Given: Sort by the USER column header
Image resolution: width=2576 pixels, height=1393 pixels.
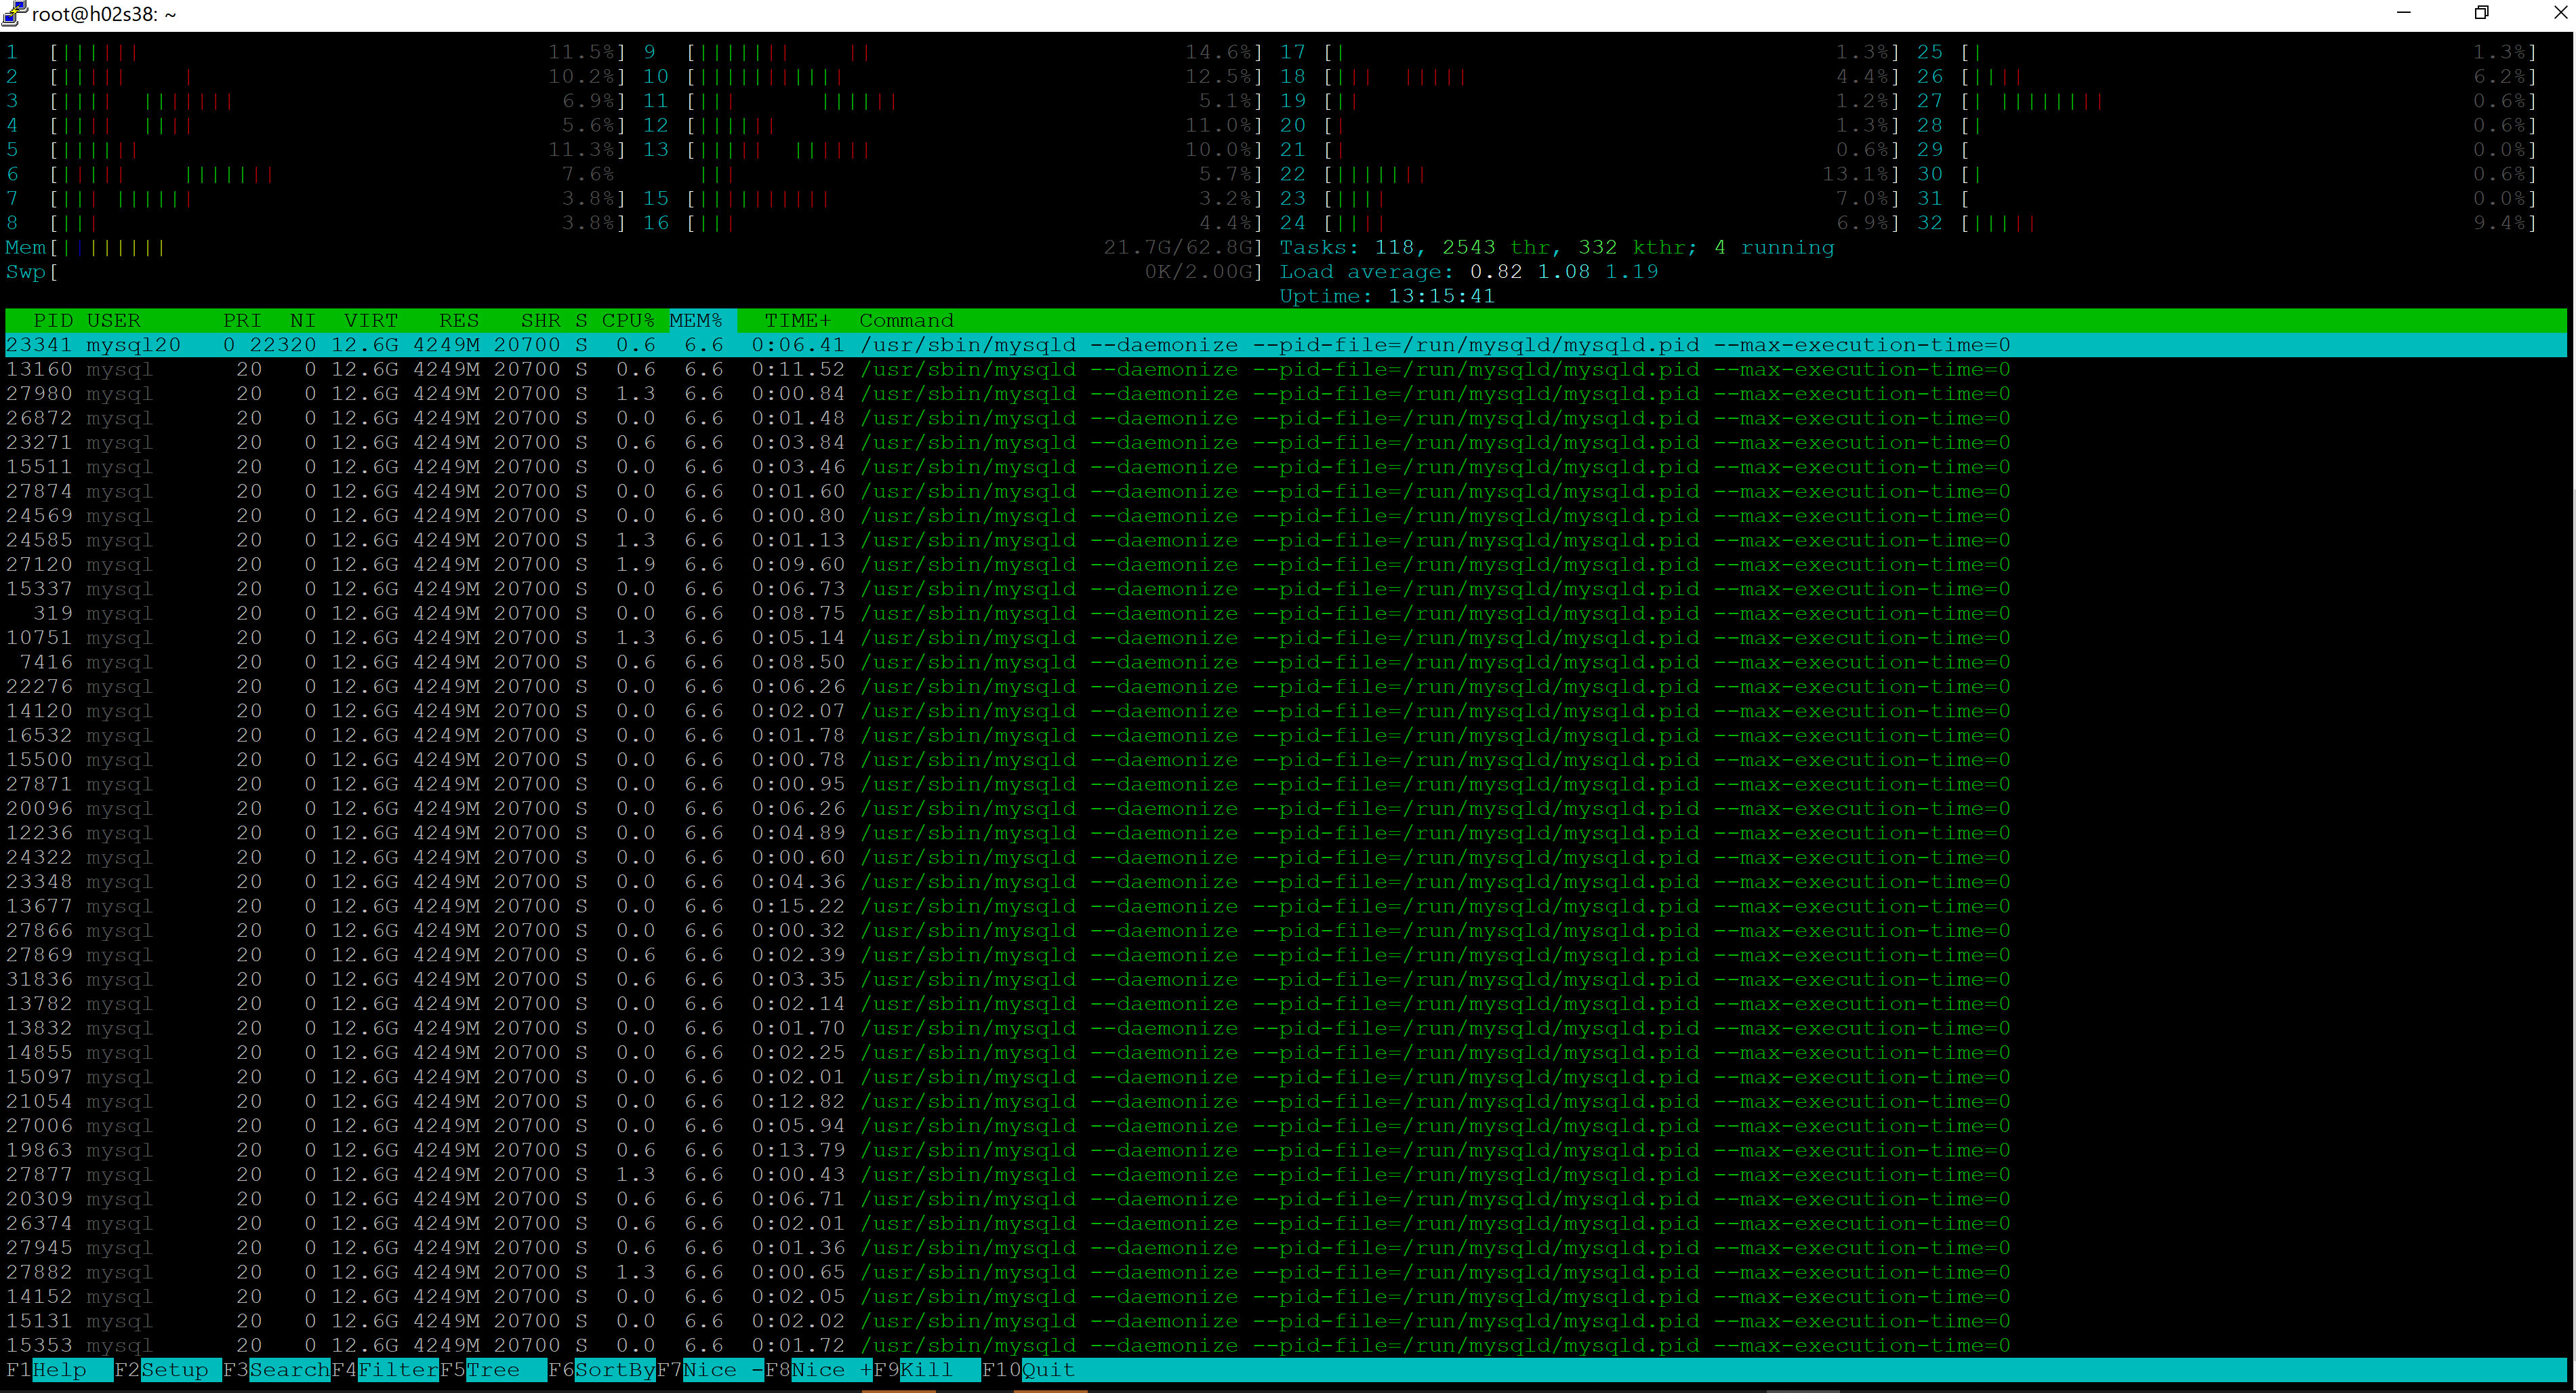Looking at the screenshot, I should tap(113, 321).
